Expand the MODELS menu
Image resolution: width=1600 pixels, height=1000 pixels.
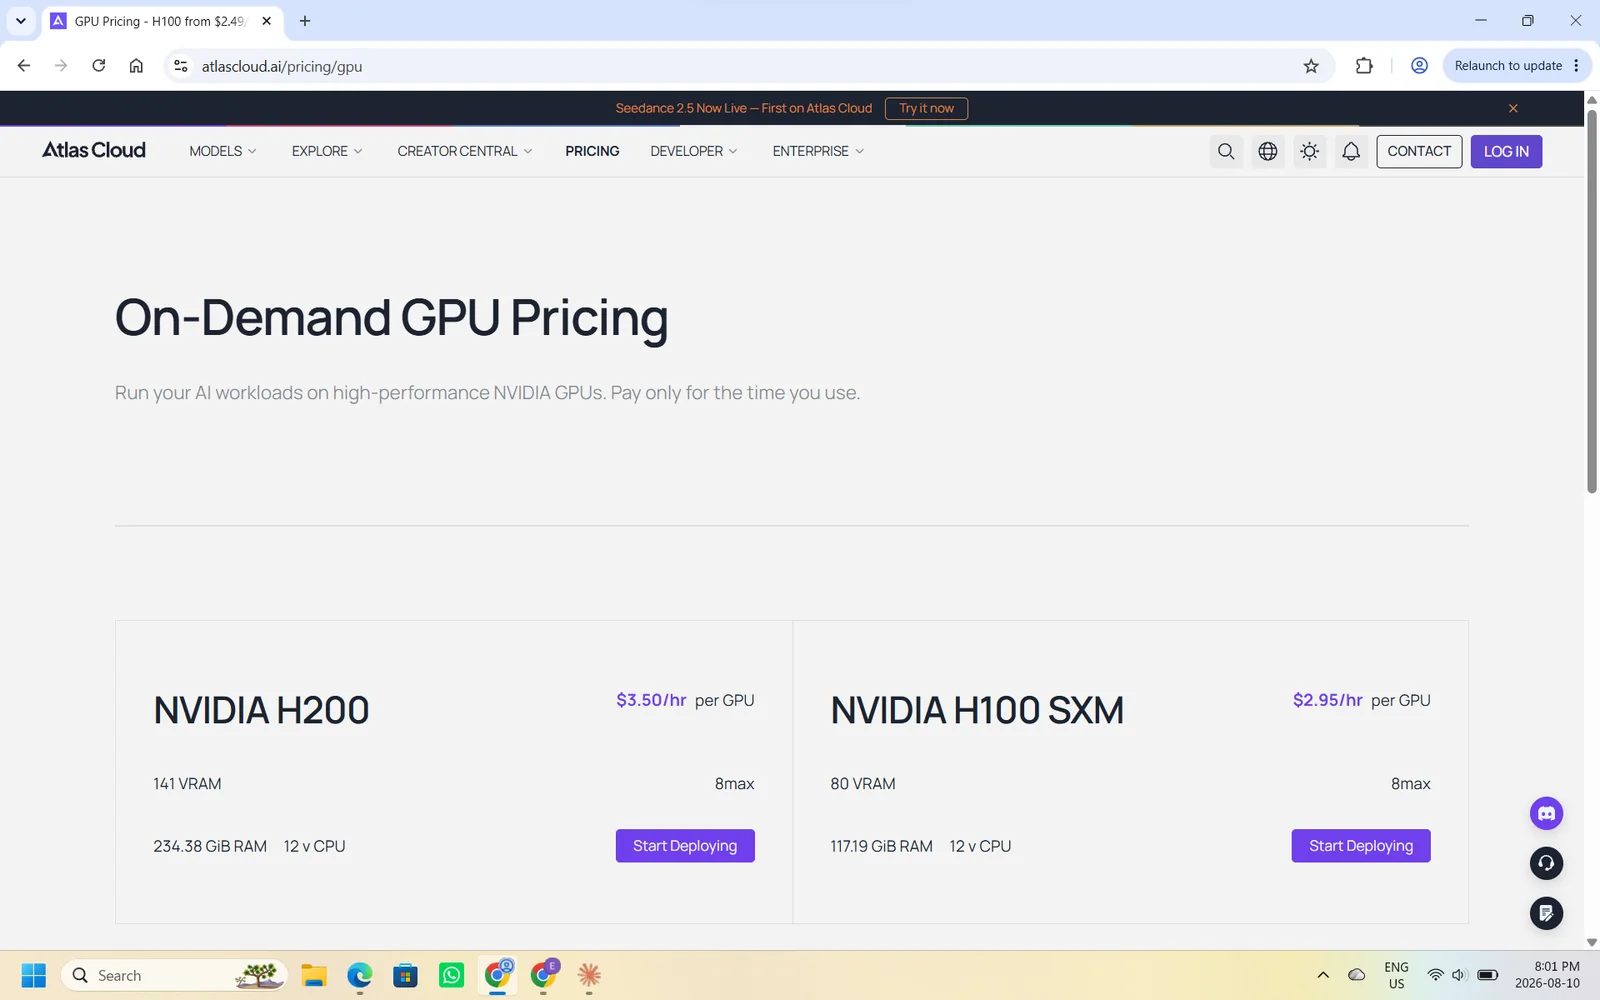coord(223,151)
